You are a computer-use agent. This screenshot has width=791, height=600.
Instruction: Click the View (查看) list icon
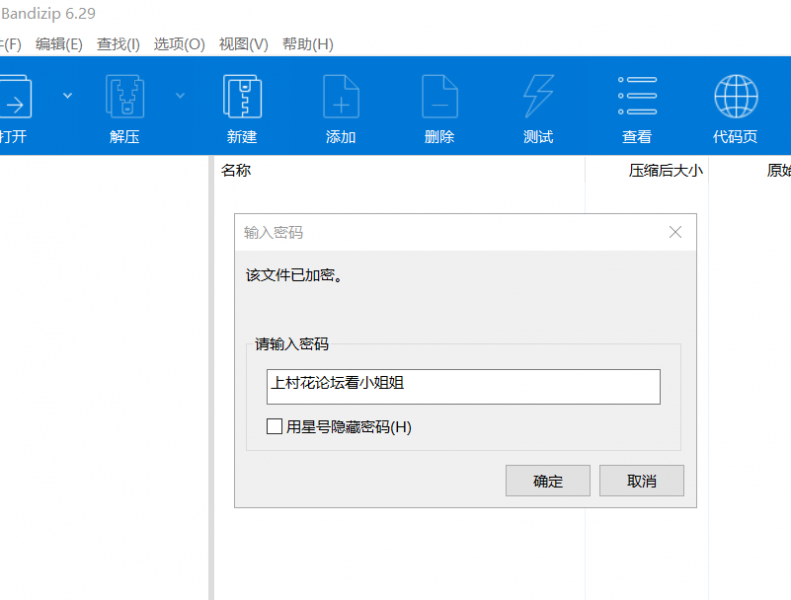pos(637,98)
